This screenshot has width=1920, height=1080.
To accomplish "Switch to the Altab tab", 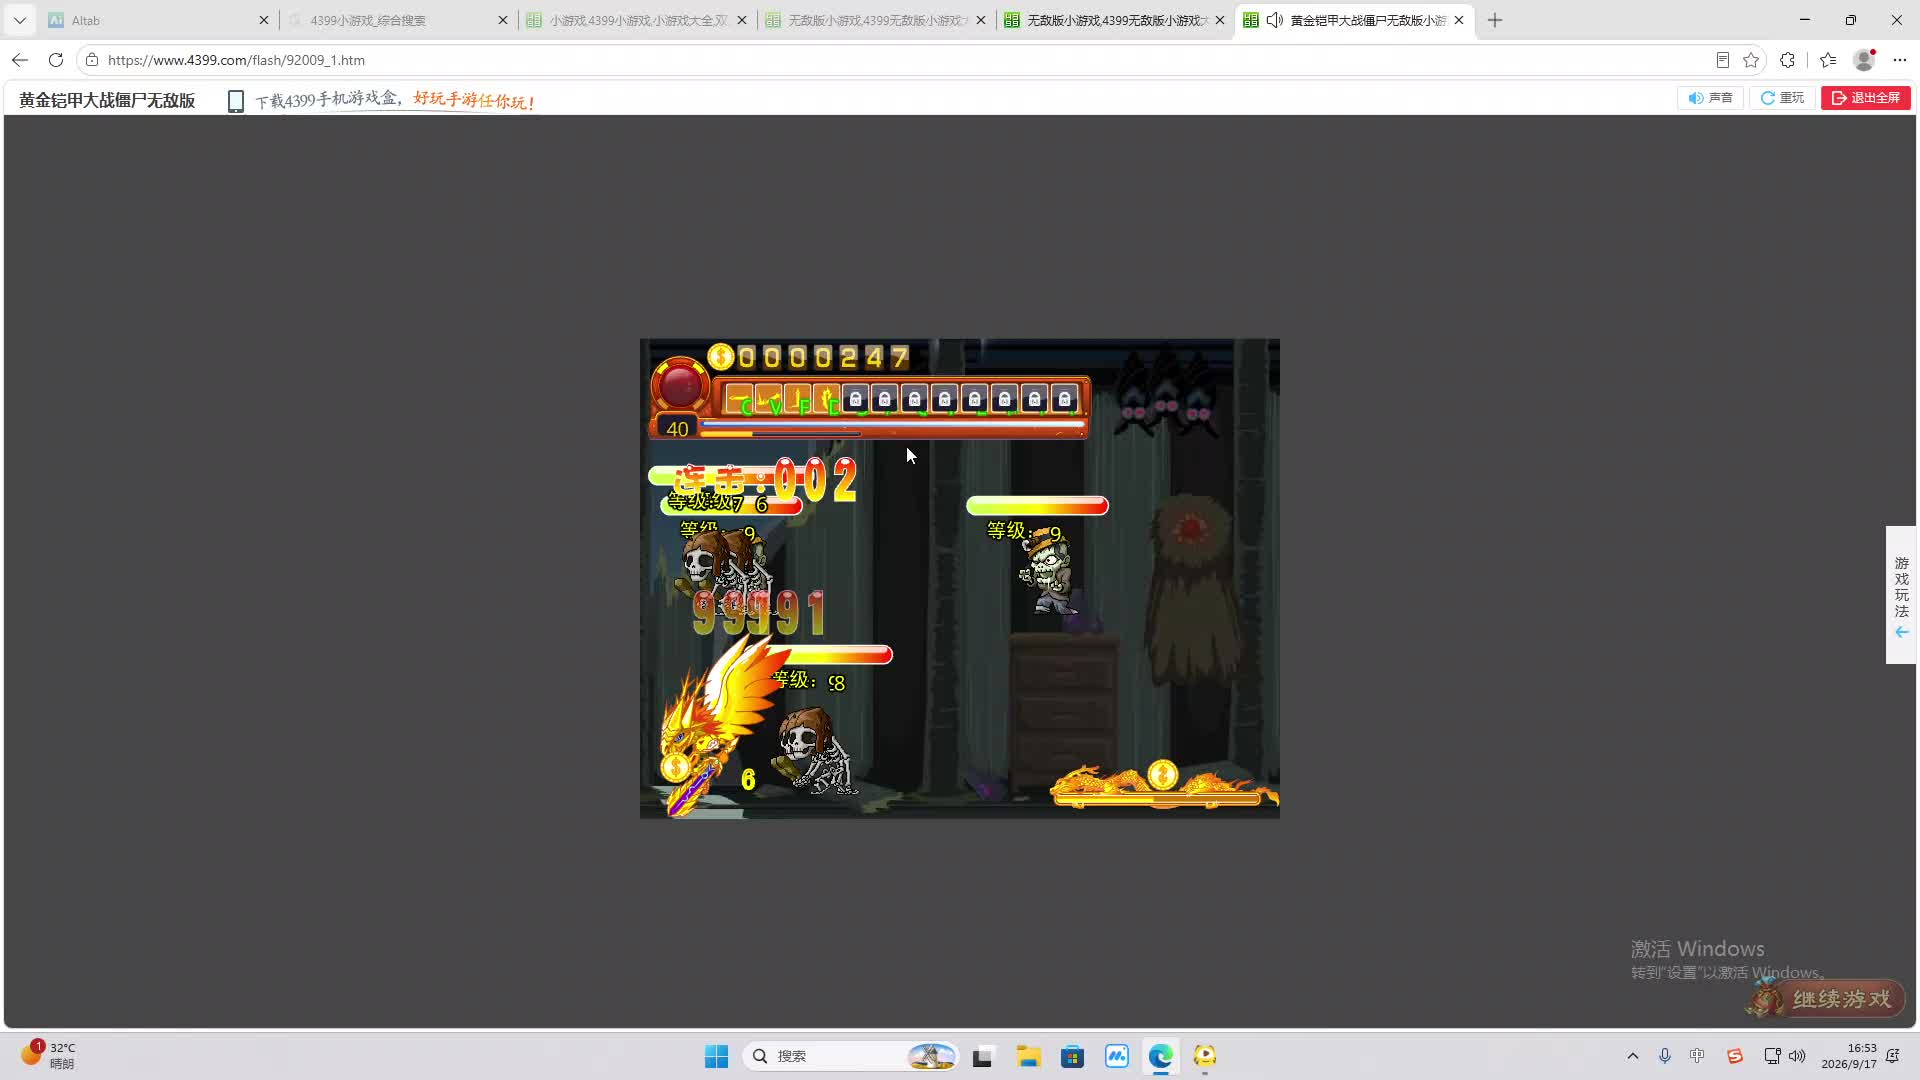I will [160, 20].
